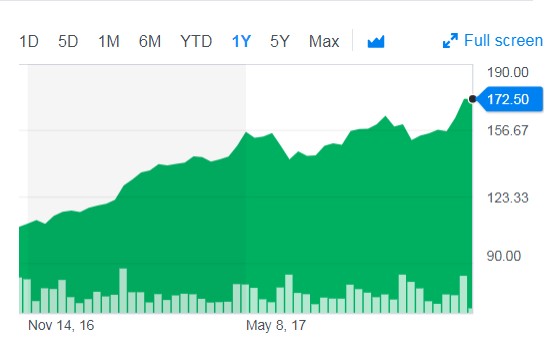The width and height of the screenshot is (556, 363).
Task: Click the full screen expand arrows icon
Action: [450, 41]
